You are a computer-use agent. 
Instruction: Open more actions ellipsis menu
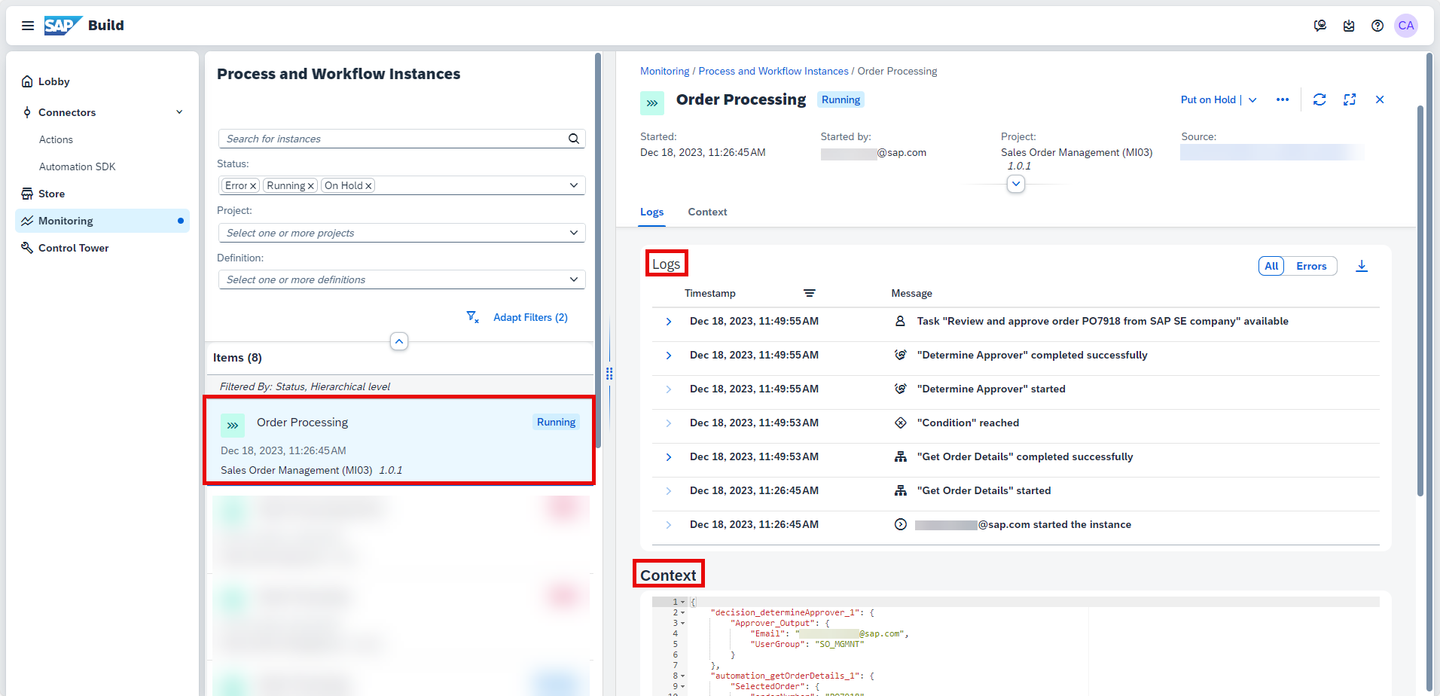tap(1282, 100)
